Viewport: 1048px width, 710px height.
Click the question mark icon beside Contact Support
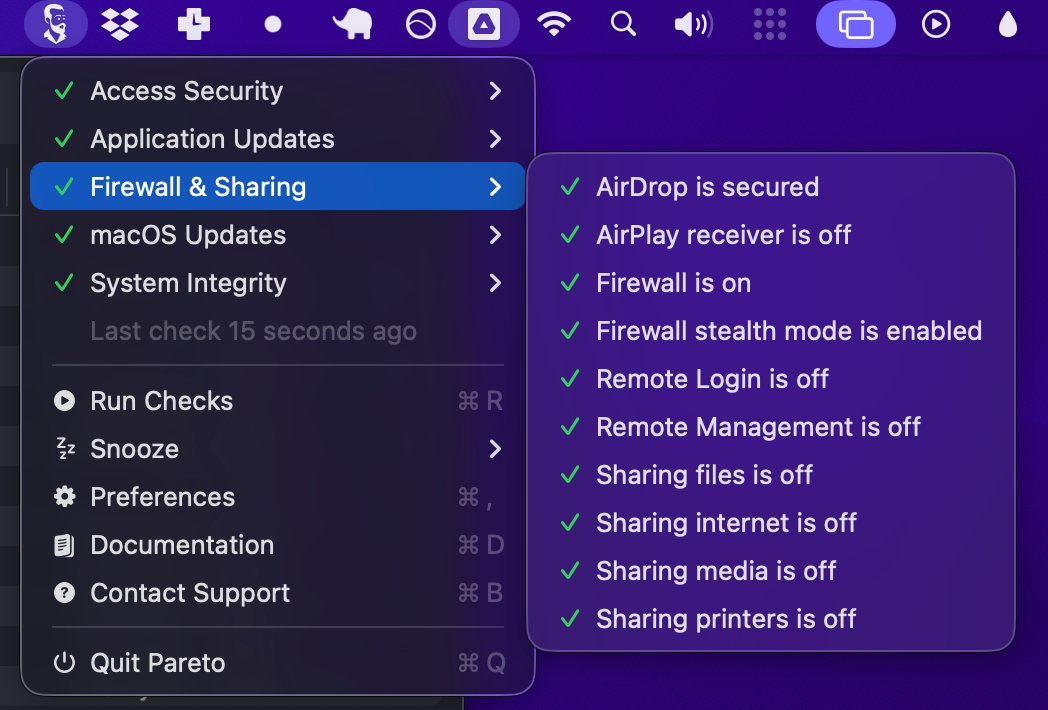(64, 593)
